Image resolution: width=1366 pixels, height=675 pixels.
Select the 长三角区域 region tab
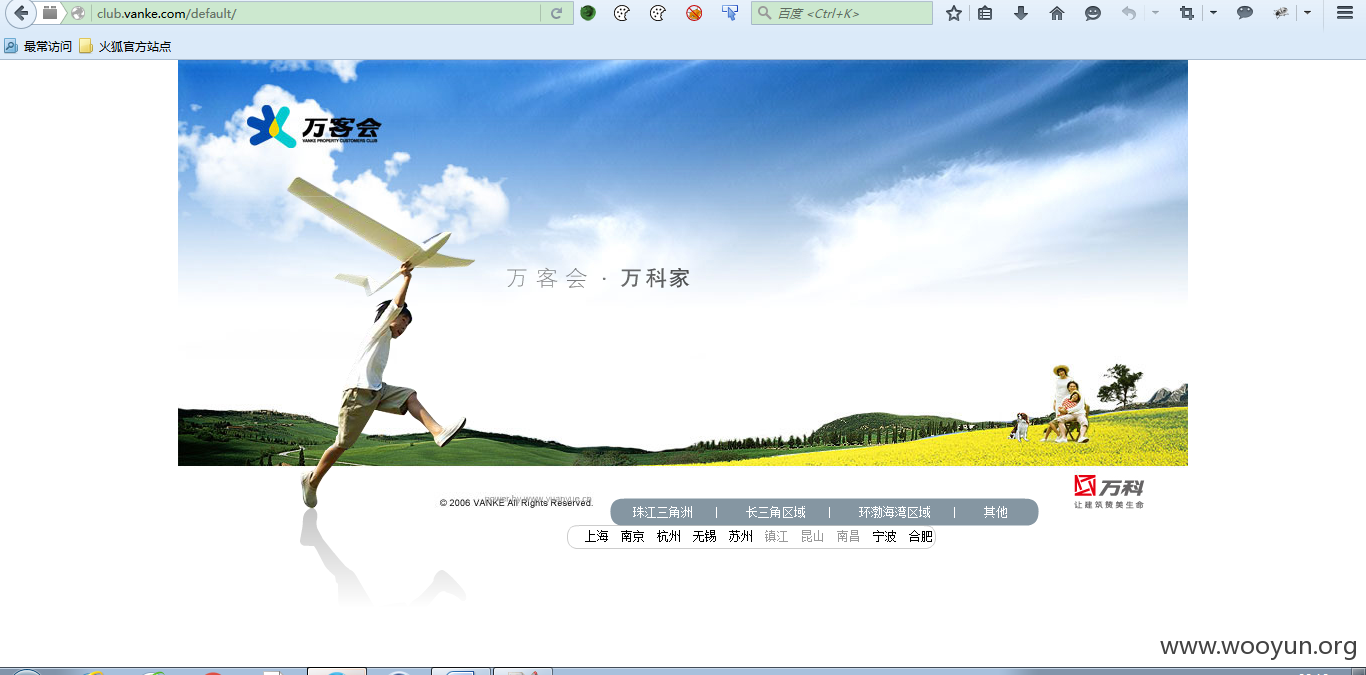click(x=775, y=512)
